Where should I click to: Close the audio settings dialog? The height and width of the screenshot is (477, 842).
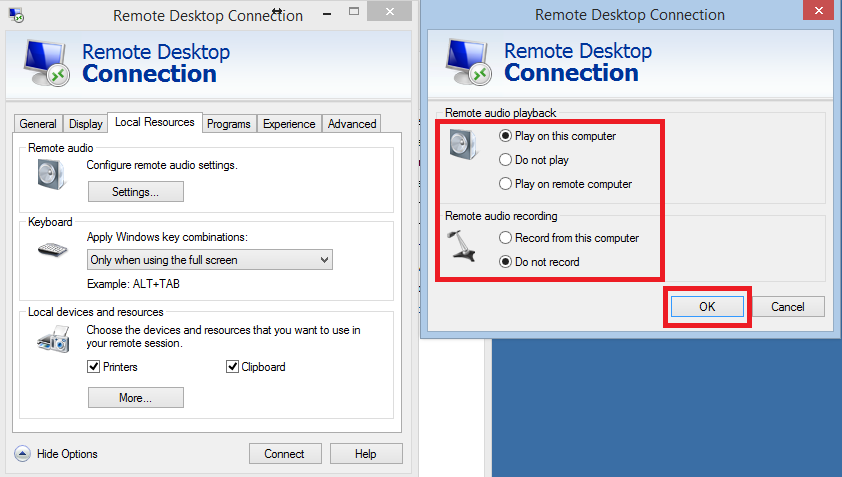coord(818,10)
